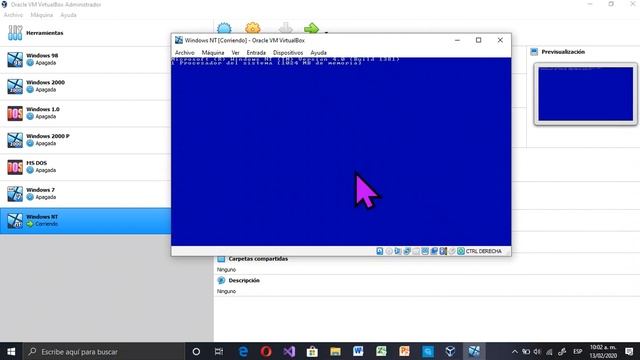
Task: Click the shared folders icon in VM status bar
Action: (x=425, y=251)
